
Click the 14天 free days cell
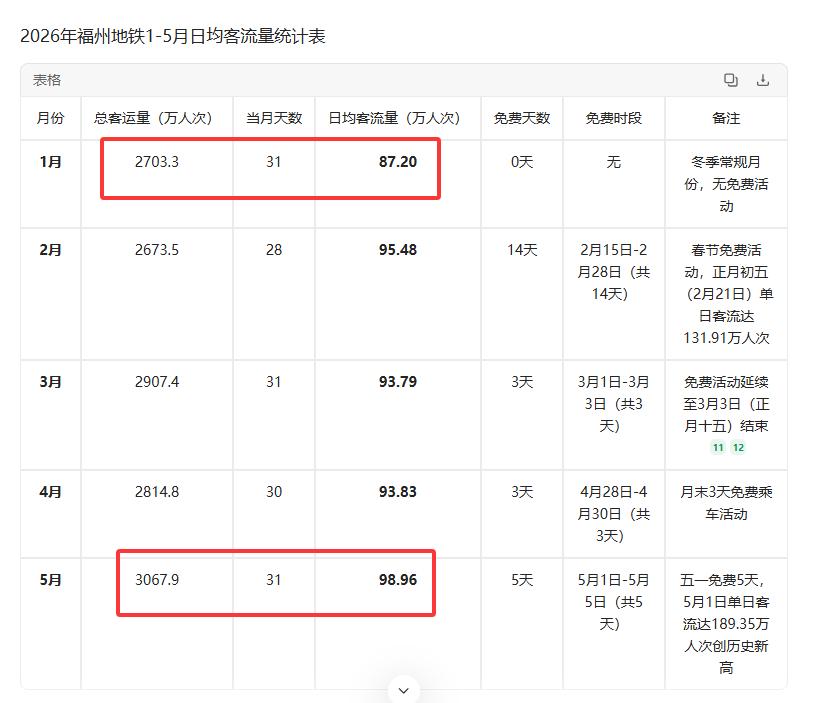(522, 250)
